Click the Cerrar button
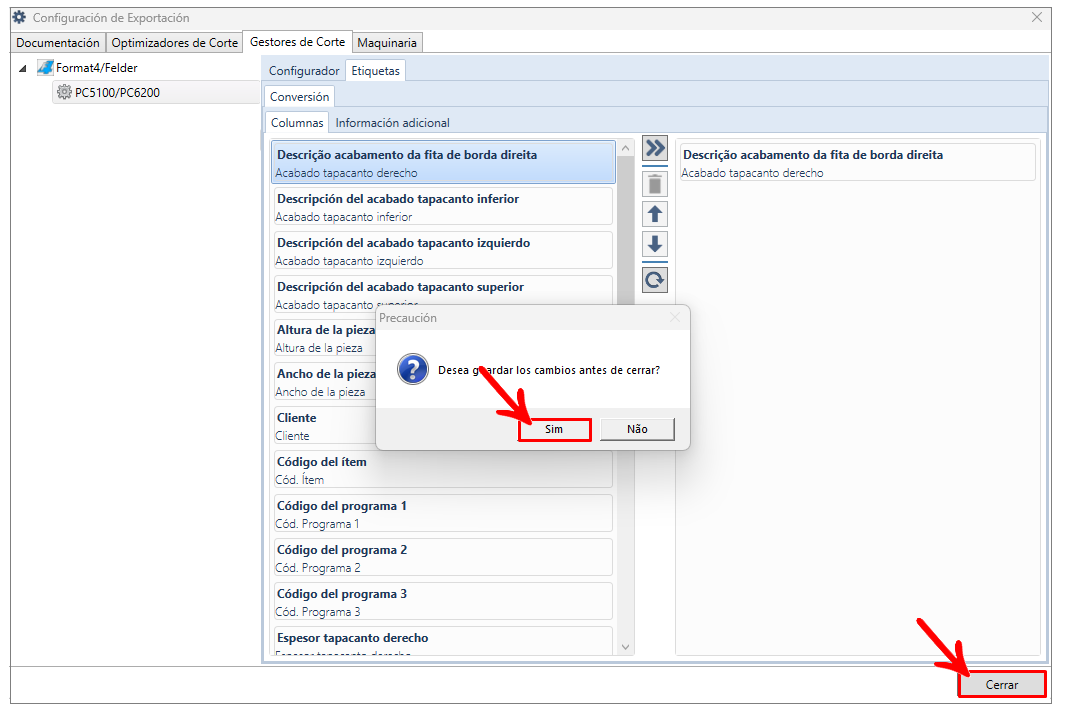Screen dimensions: 1066x713 [x=1001, y=684]
